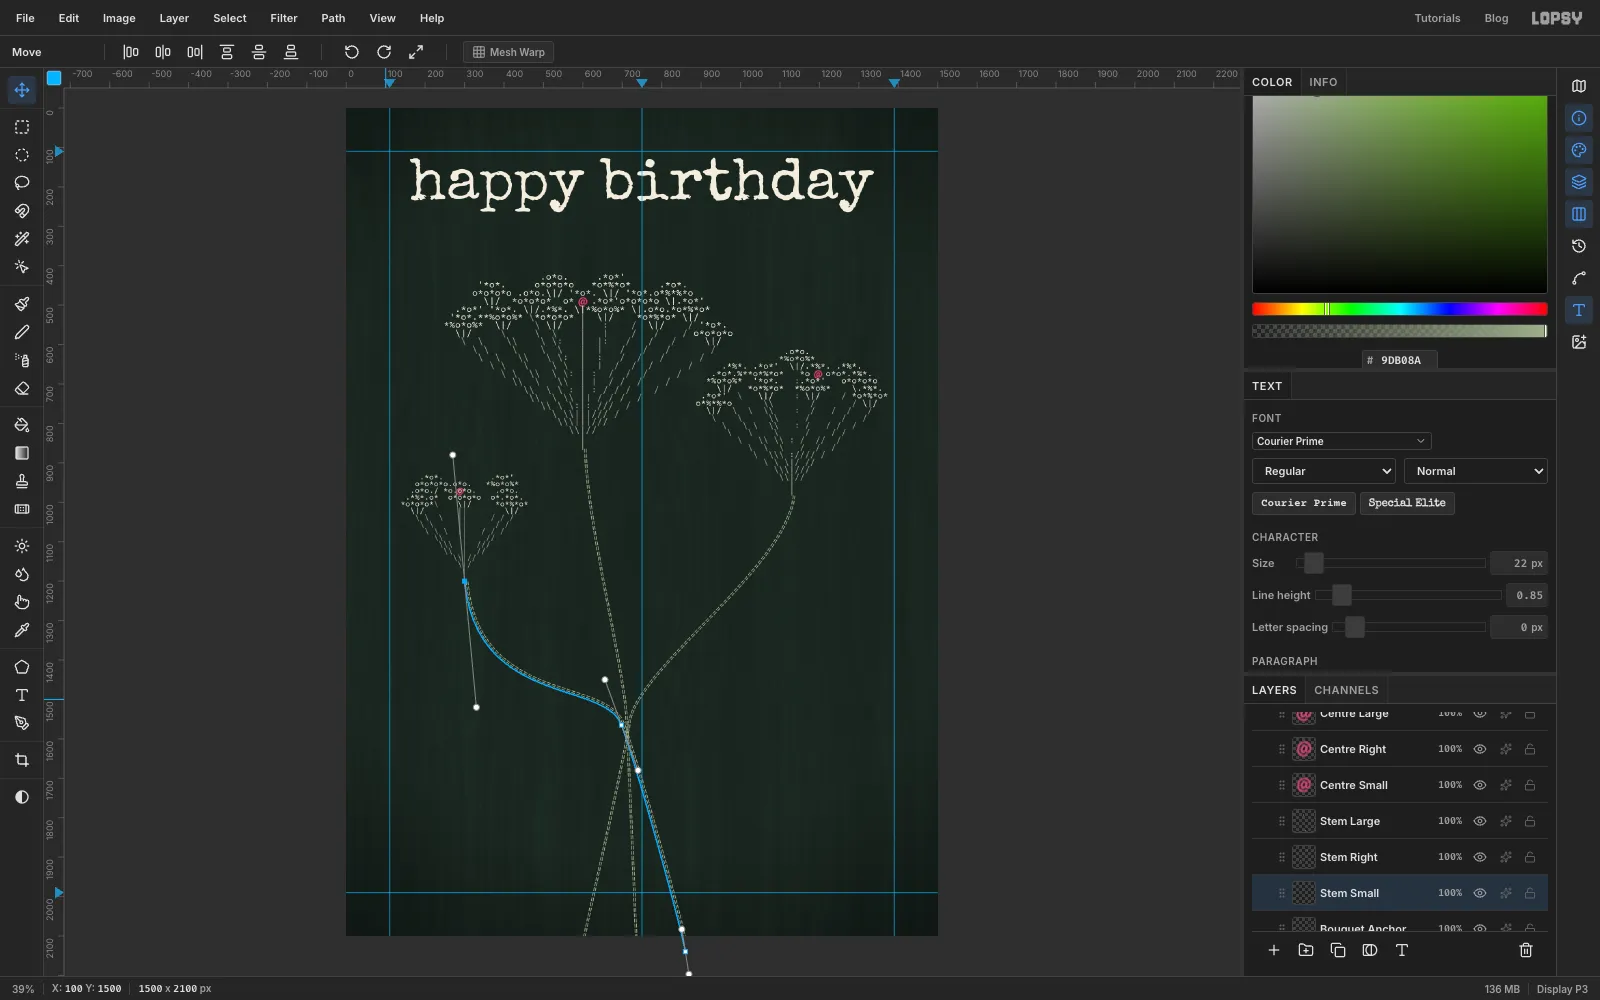Screen dimensions: 1600x1000
Task: Open the Layer menu
Action: [x=174, y=18]
